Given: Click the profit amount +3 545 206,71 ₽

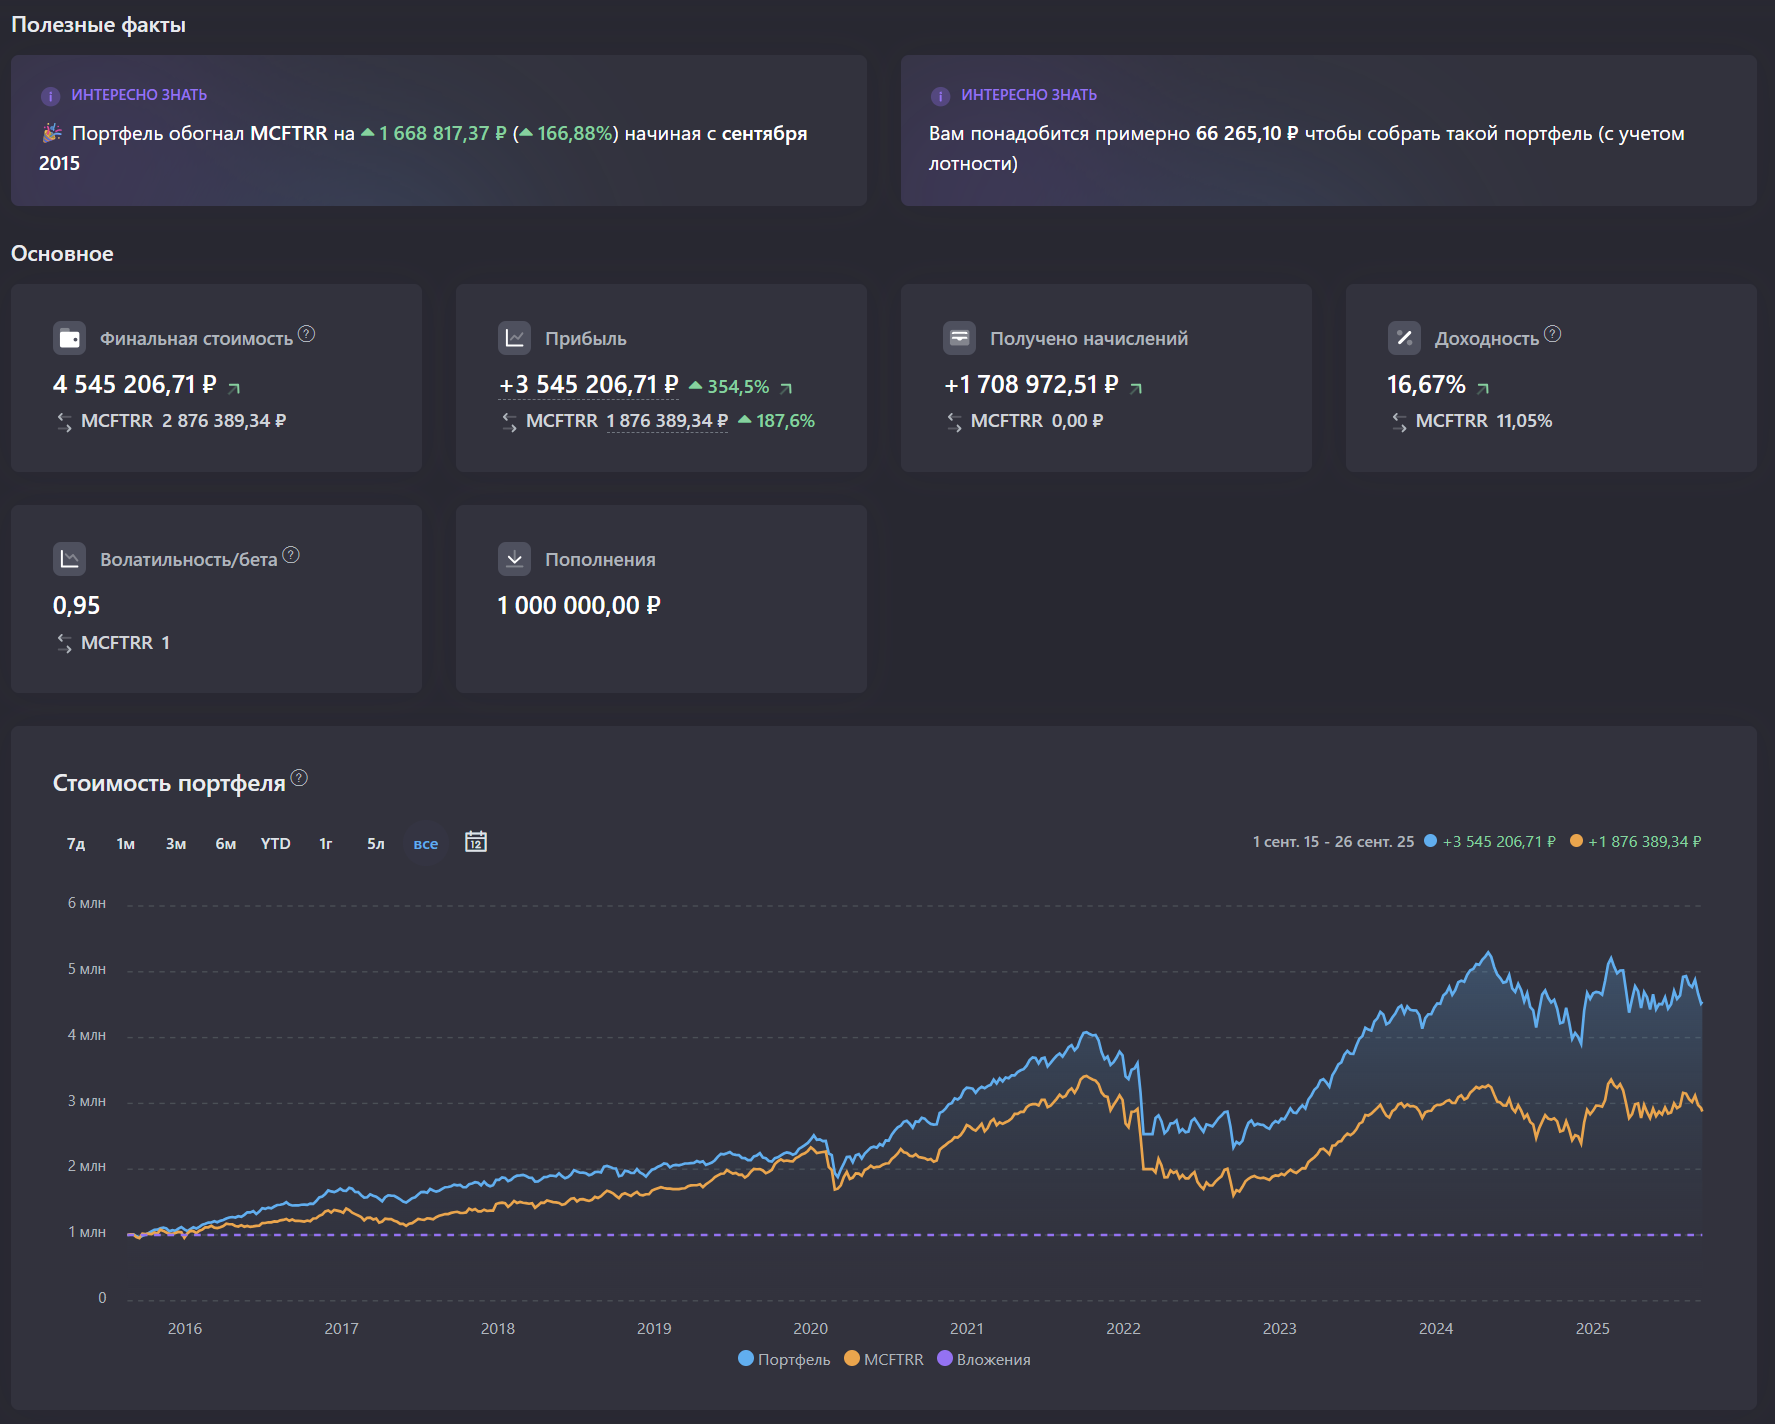Looking at the screenshot, I should click(x=588, y=385).
